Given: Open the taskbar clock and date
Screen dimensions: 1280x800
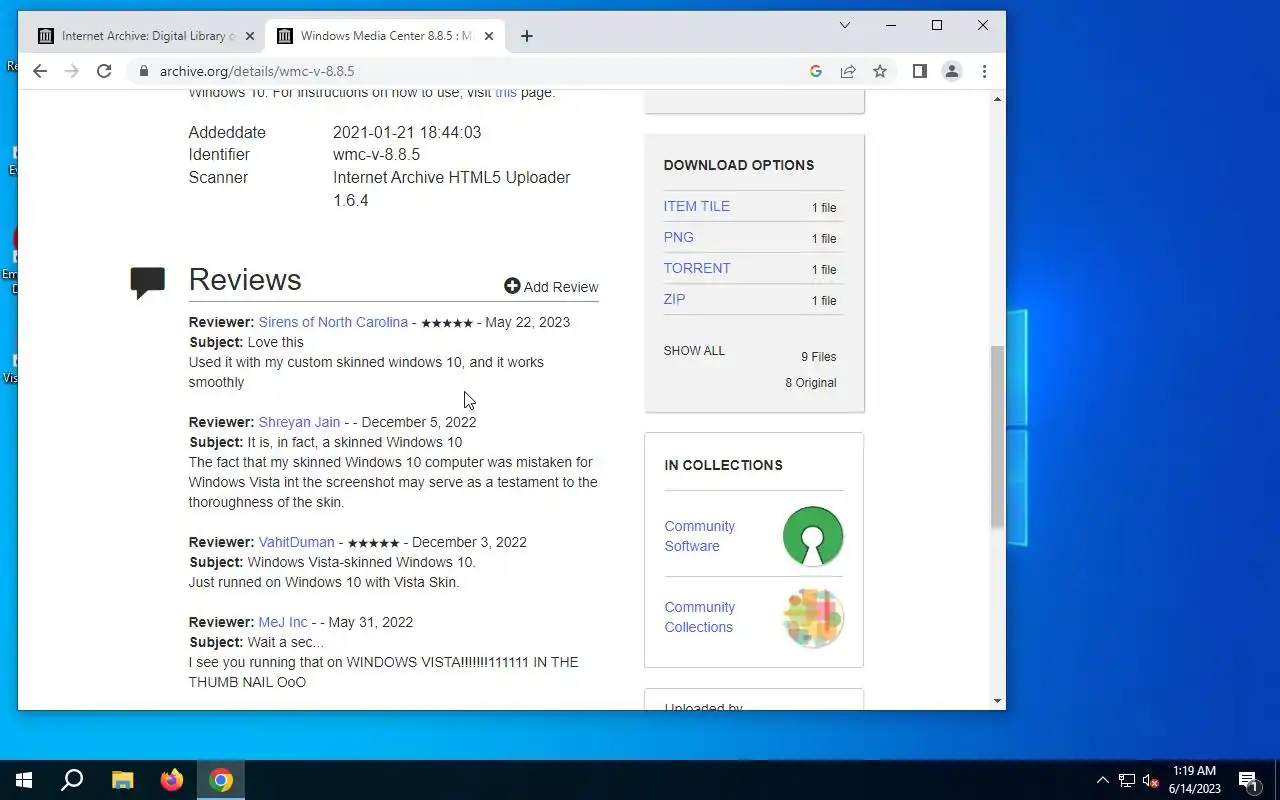Looking at the screenshot, I should (x=1194, y=780).
